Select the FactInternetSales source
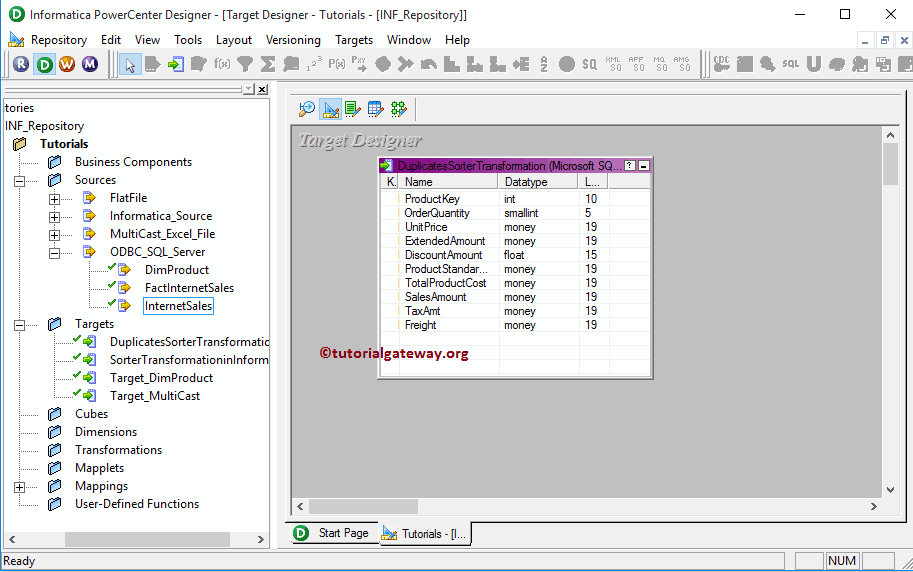 [x=189, y=288]
